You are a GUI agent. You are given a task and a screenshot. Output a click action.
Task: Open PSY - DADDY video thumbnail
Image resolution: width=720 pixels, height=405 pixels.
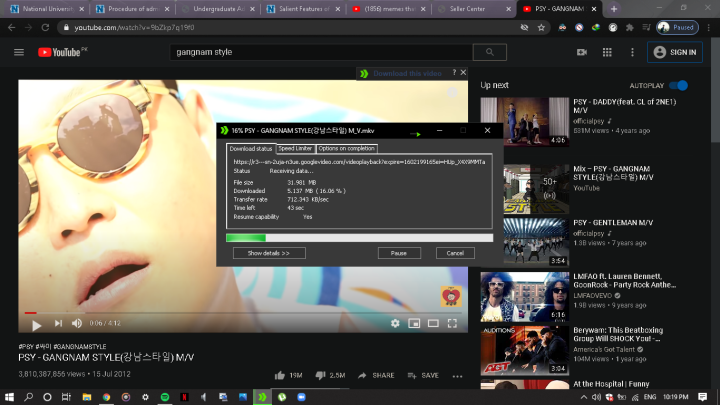pos(525,122)
